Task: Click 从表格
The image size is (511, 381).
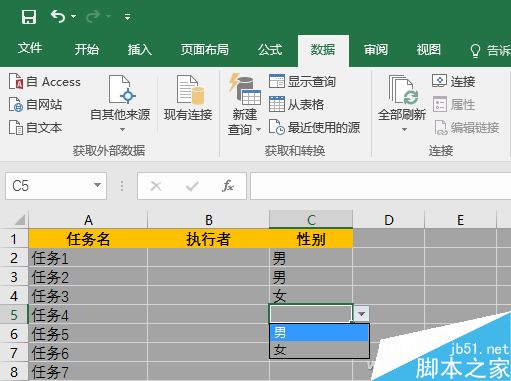Action: [x=297, y=104]
